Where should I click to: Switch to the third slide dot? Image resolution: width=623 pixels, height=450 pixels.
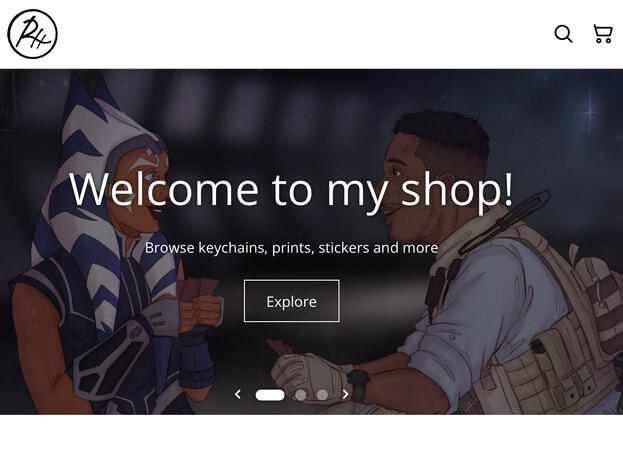click(322, 395)
